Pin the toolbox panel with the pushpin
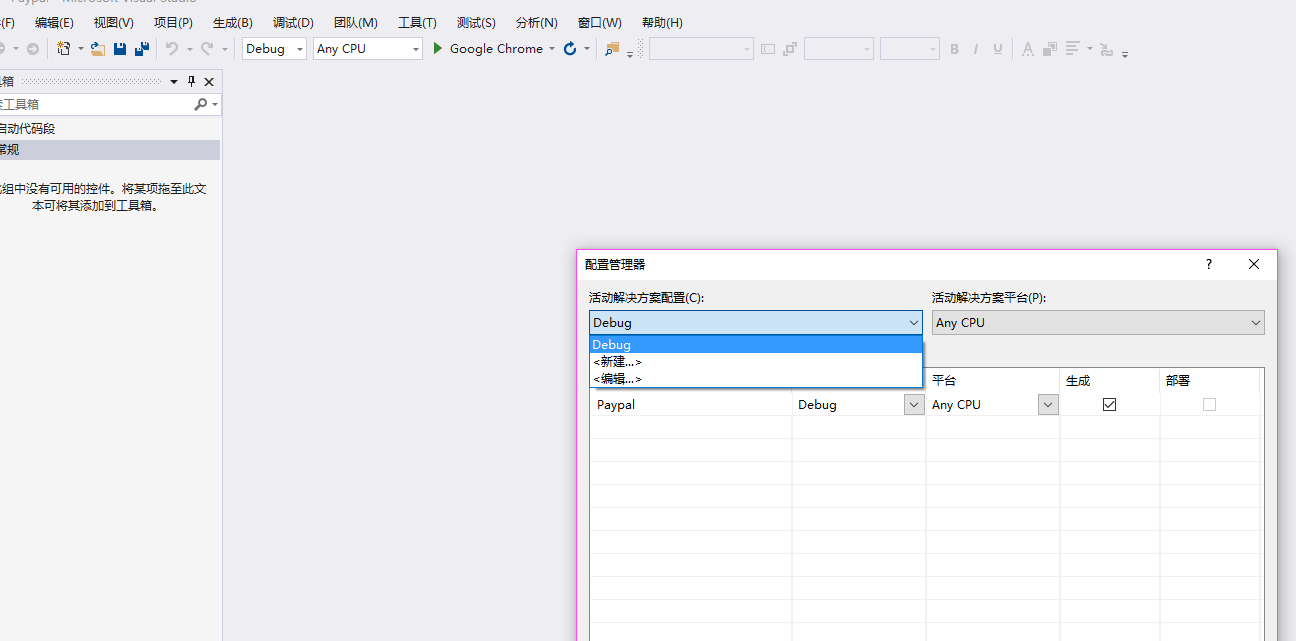The image size is (1296, 641). (192, 82)
